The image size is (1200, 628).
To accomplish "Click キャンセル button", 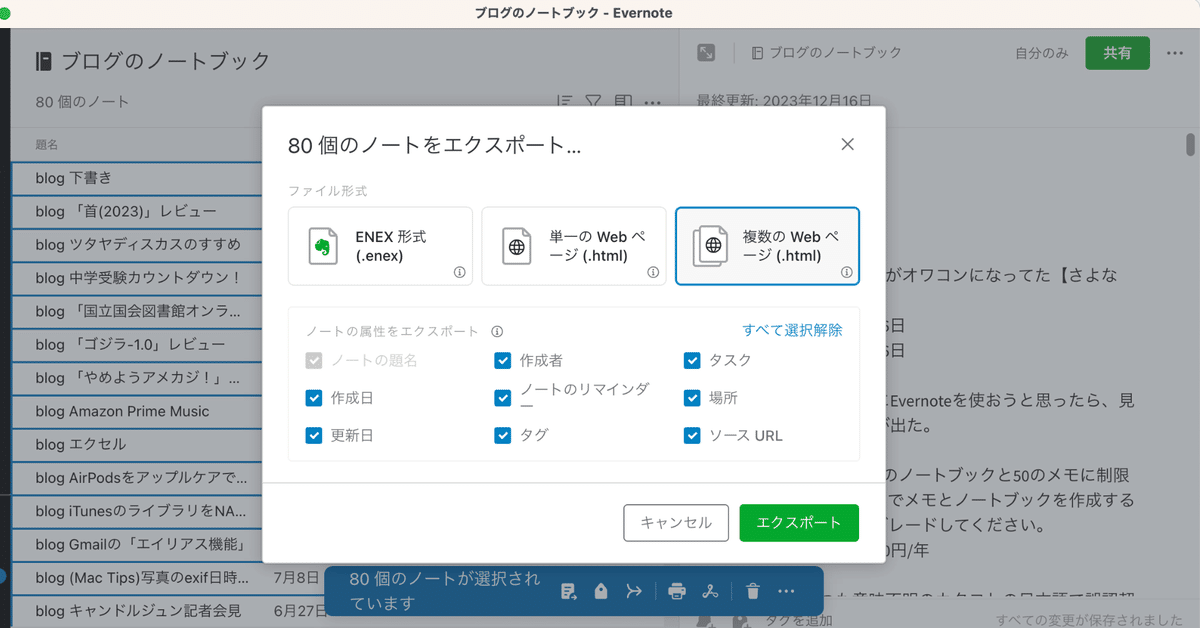I will click(676, 522).
